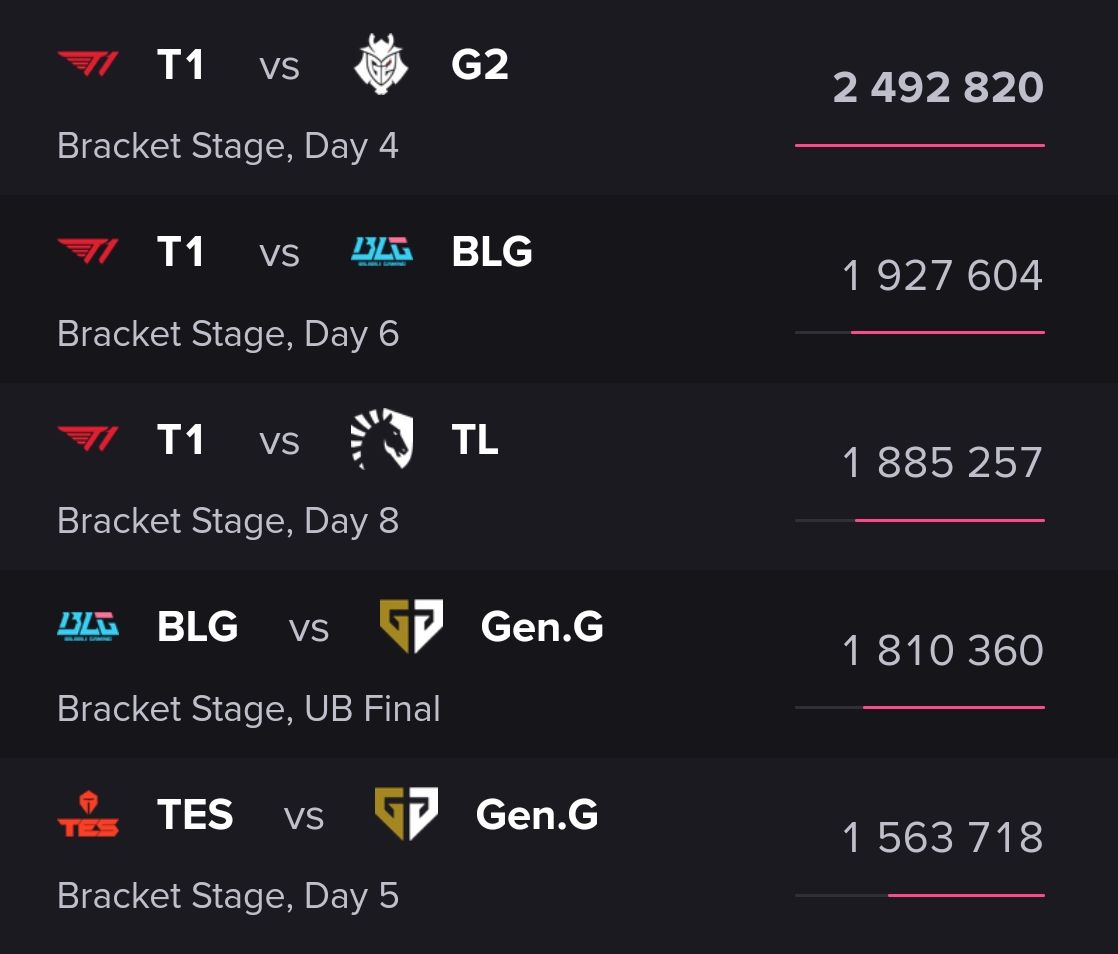Image resolution: width=1118 pixels, height=954 pixels.
Task: Click the "Bracket Stage, Day 4" label
Action: click(x=228, y=146)
